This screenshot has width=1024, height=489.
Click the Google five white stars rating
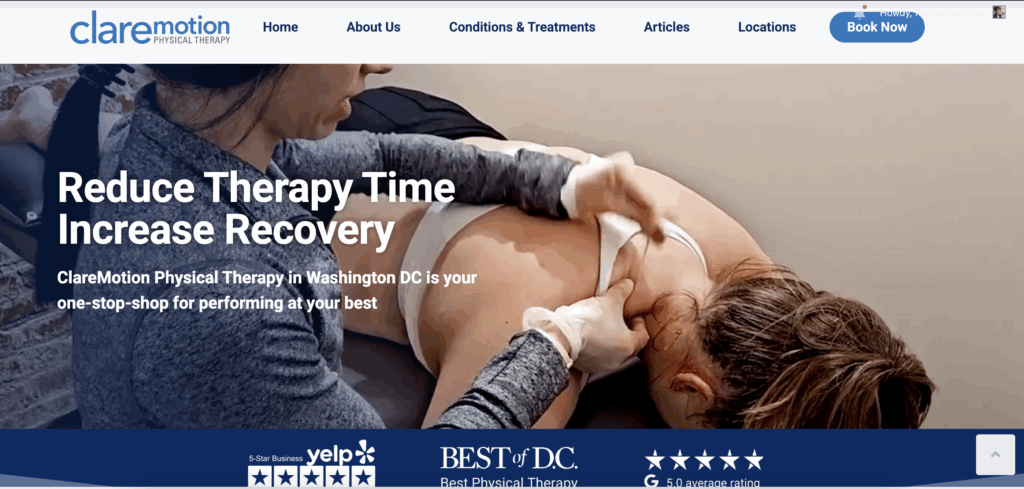(704, 460)
